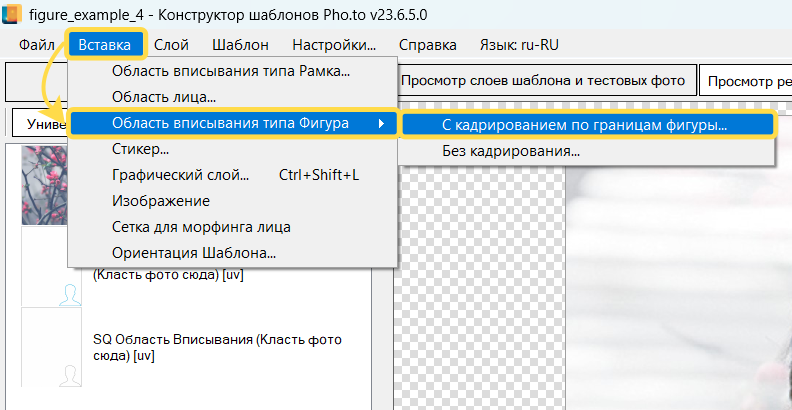Open the Язык: ru-RU language menu
This screenshot has height=410, width=792.
(519, 45)
